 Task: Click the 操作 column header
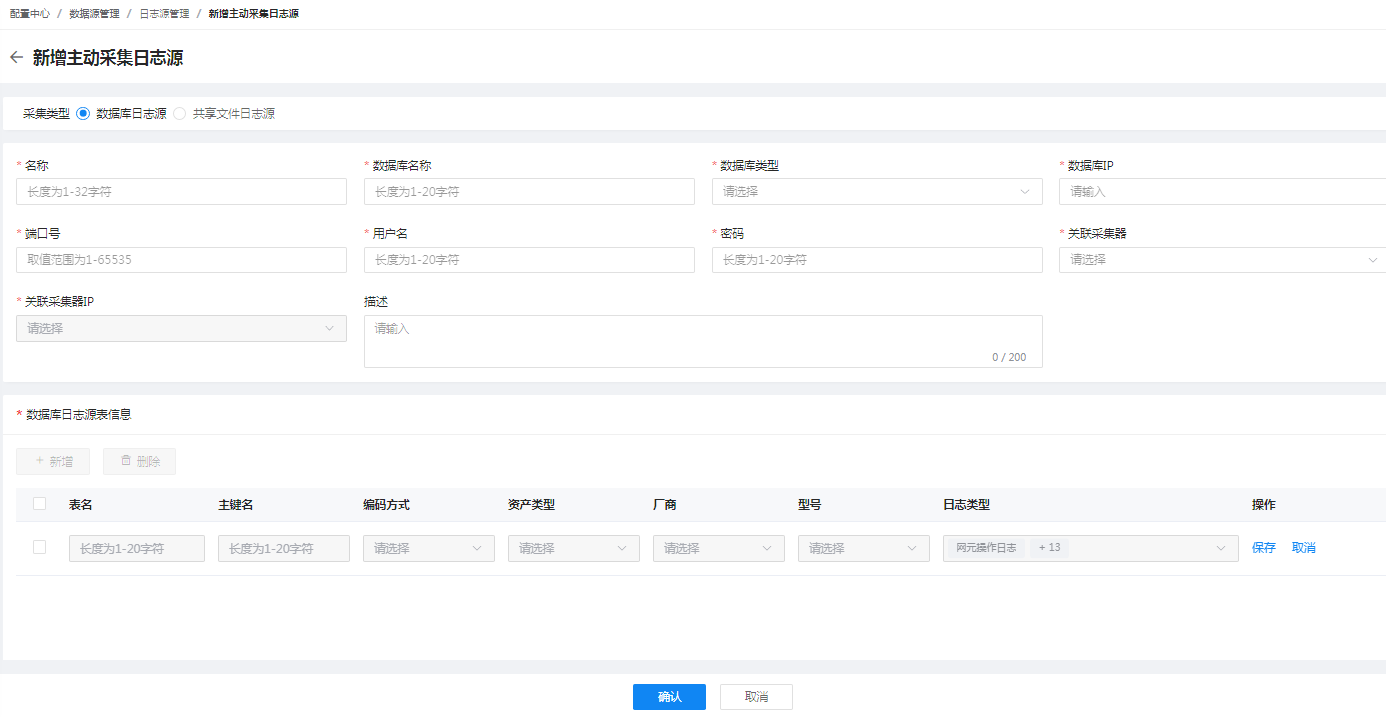(x=1264, y=505)
